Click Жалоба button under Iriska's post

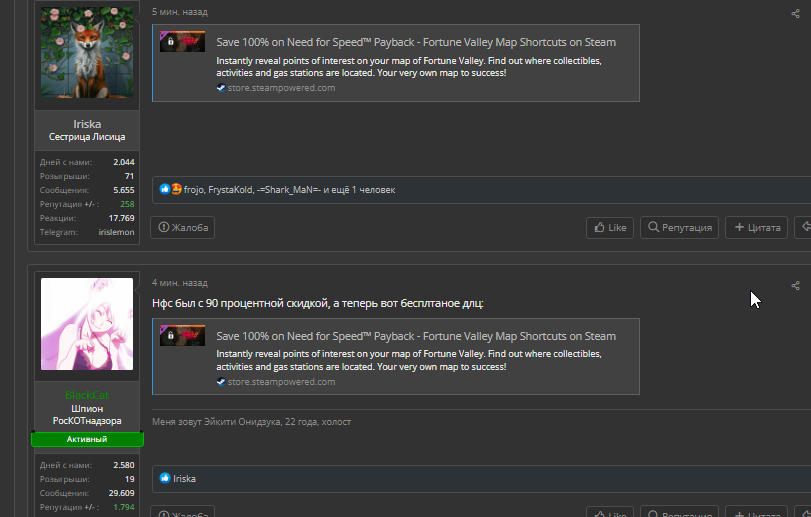pyautogui.click(x=183, y=227)
